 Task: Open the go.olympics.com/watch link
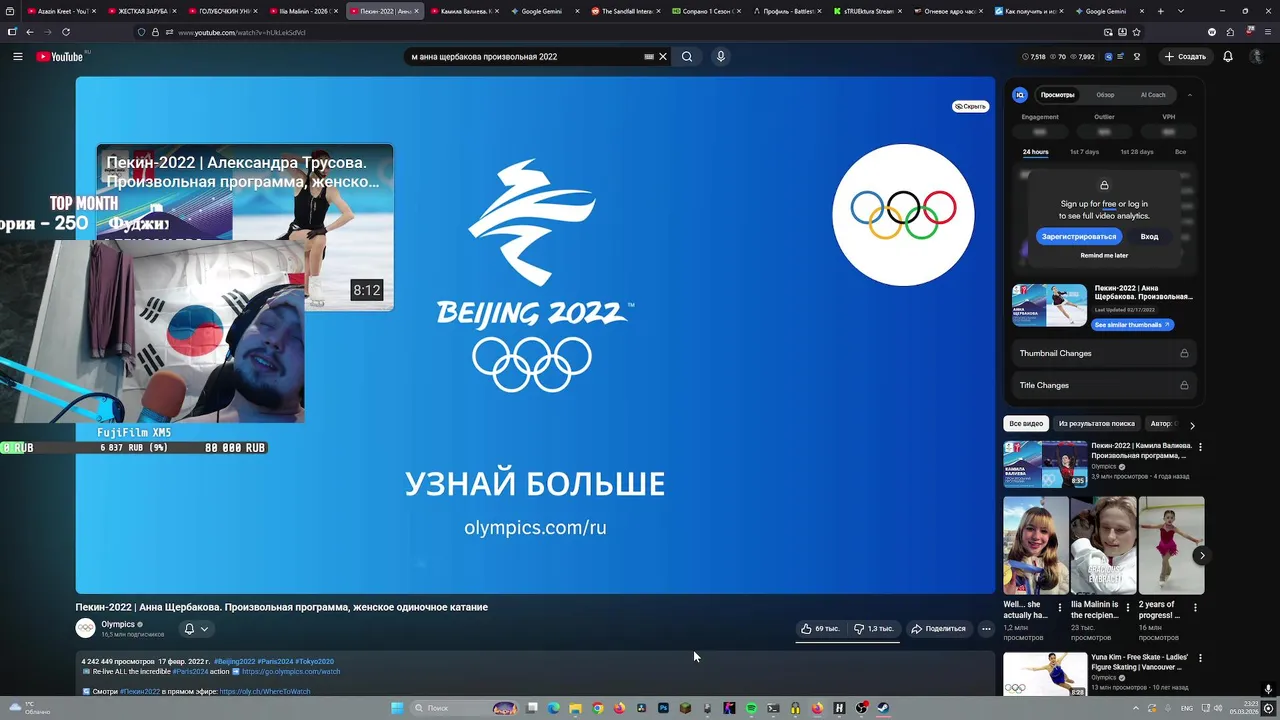point(291,672)
